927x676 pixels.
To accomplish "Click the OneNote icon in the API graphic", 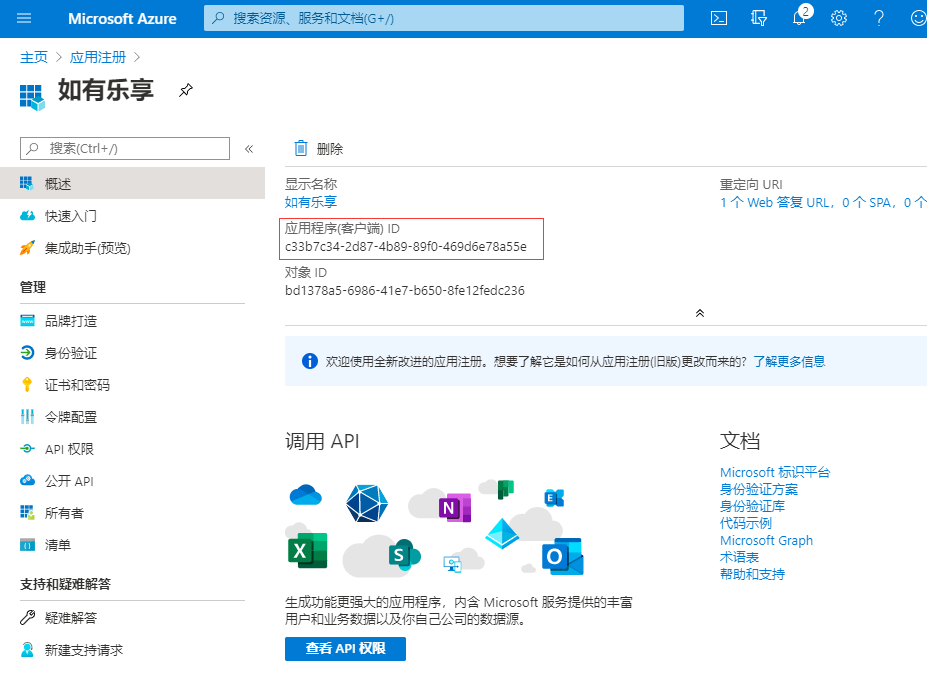I will click(x=455, y=508).
